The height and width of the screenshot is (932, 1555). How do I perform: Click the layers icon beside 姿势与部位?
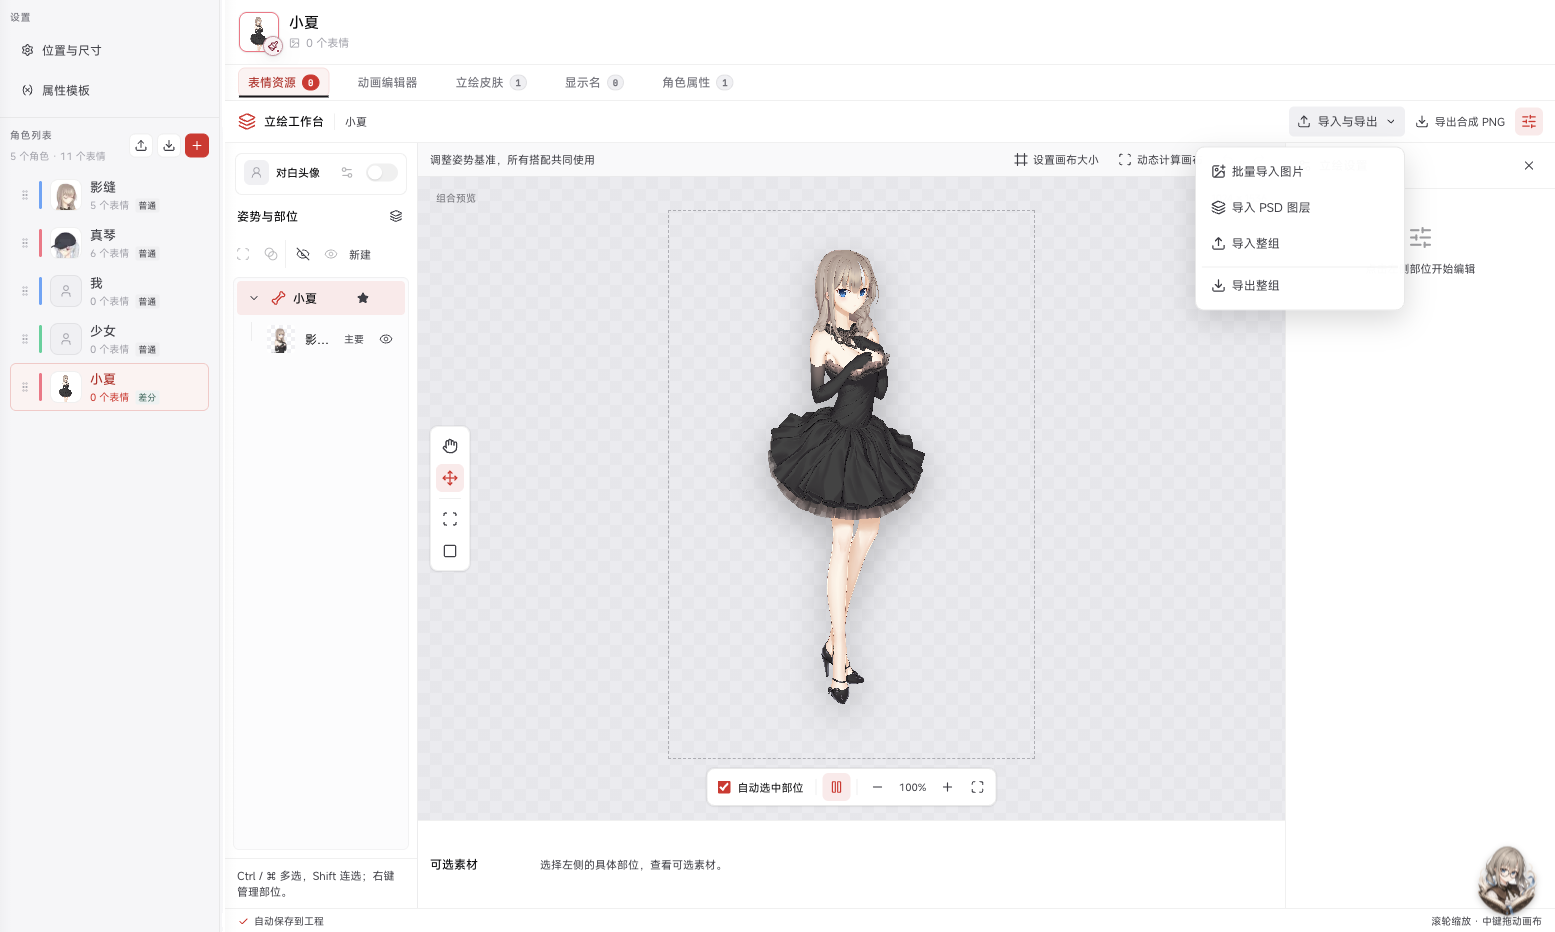click(396, 216)
